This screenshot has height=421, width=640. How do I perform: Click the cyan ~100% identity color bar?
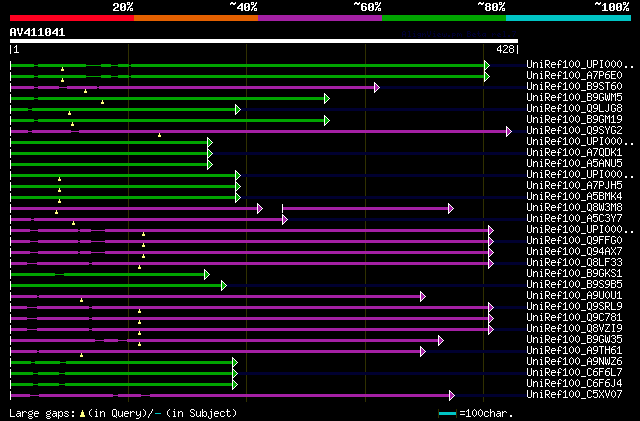[569, 18]
